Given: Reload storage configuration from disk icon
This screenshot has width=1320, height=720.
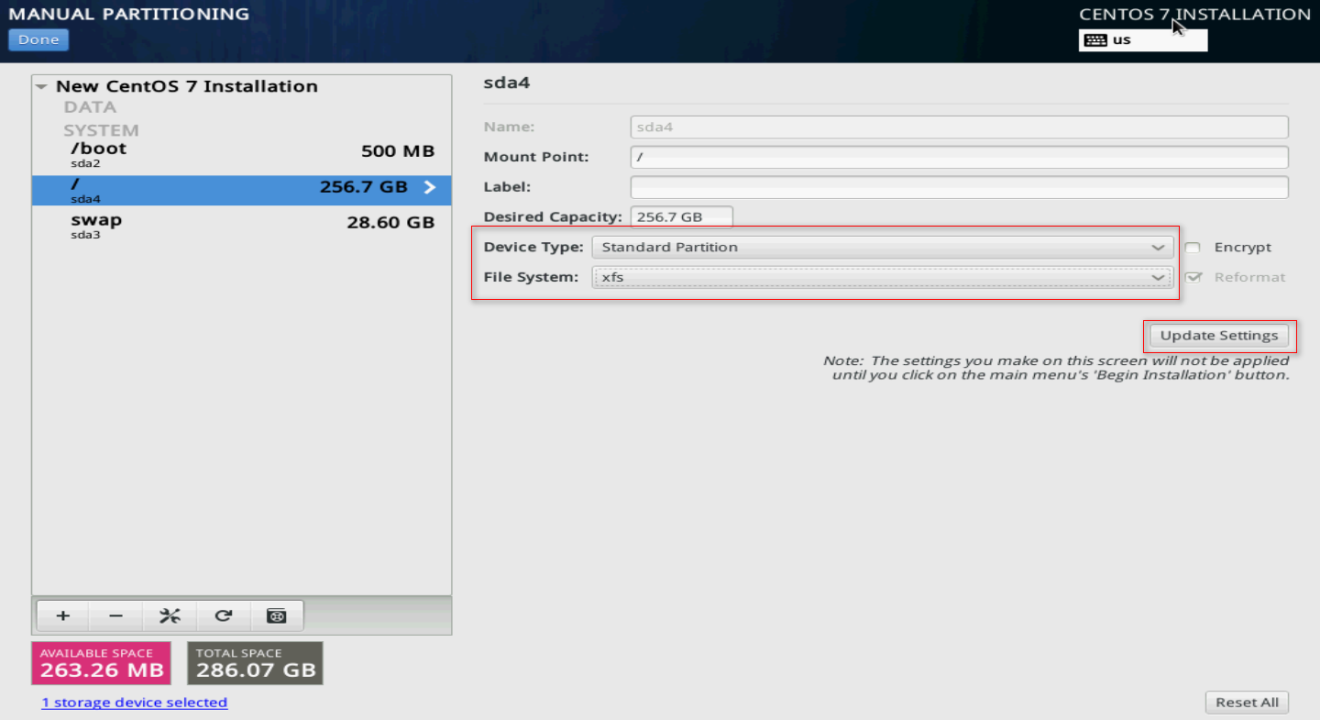Looking at the screenshot, I should (224, 616).
